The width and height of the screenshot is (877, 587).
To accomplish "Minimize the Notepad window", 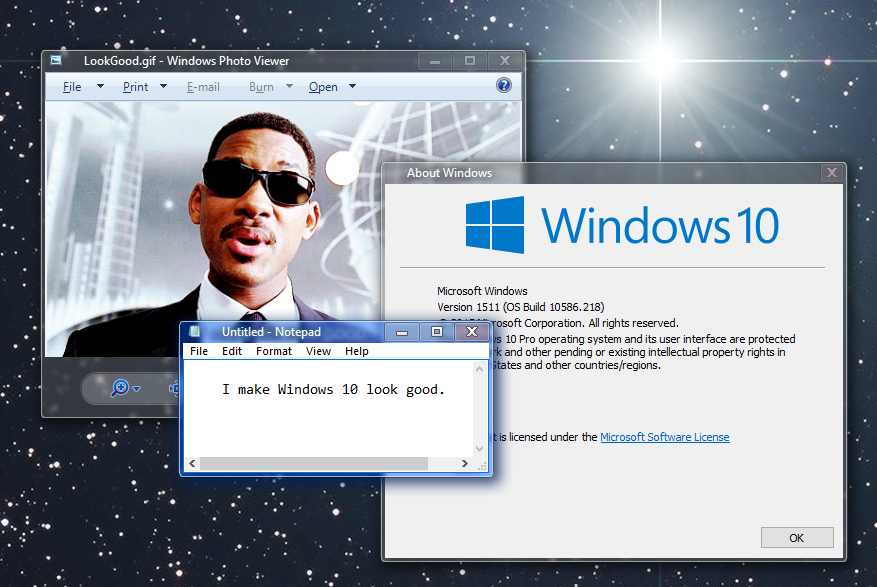I will click(402, 332).
